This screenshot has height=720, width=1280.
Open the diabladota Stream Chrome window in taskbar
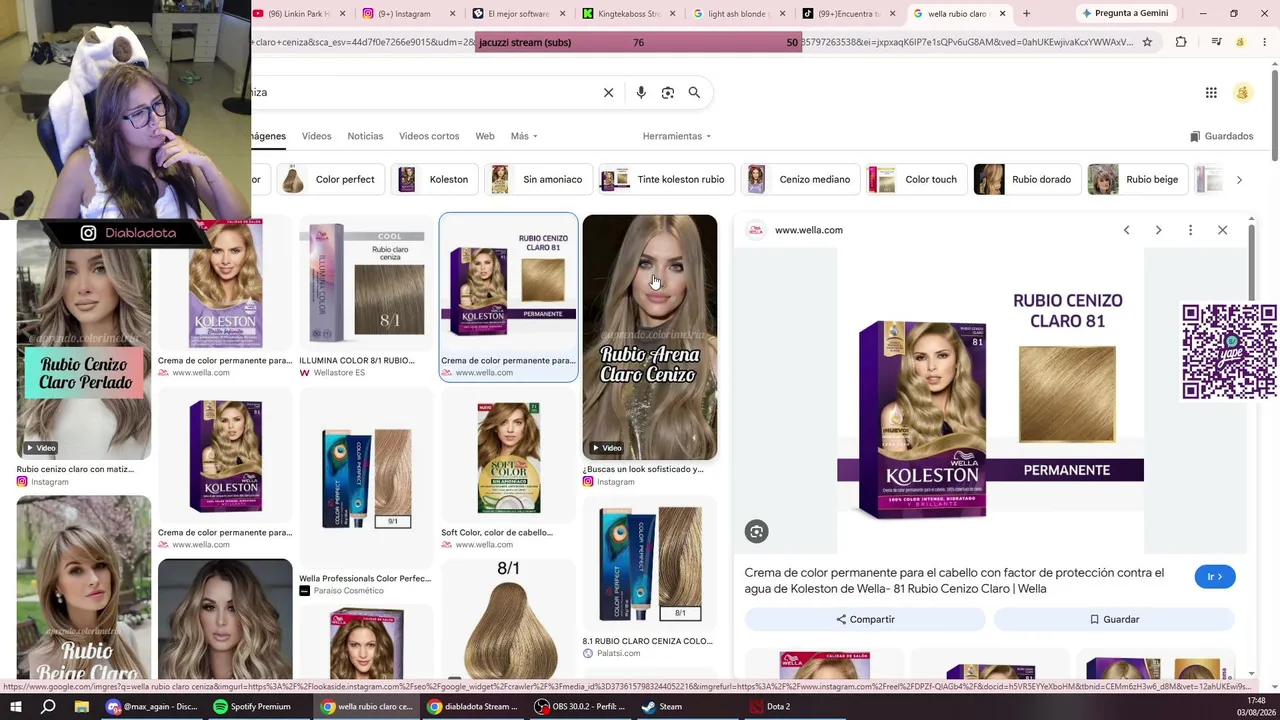(x=473, y=707)
